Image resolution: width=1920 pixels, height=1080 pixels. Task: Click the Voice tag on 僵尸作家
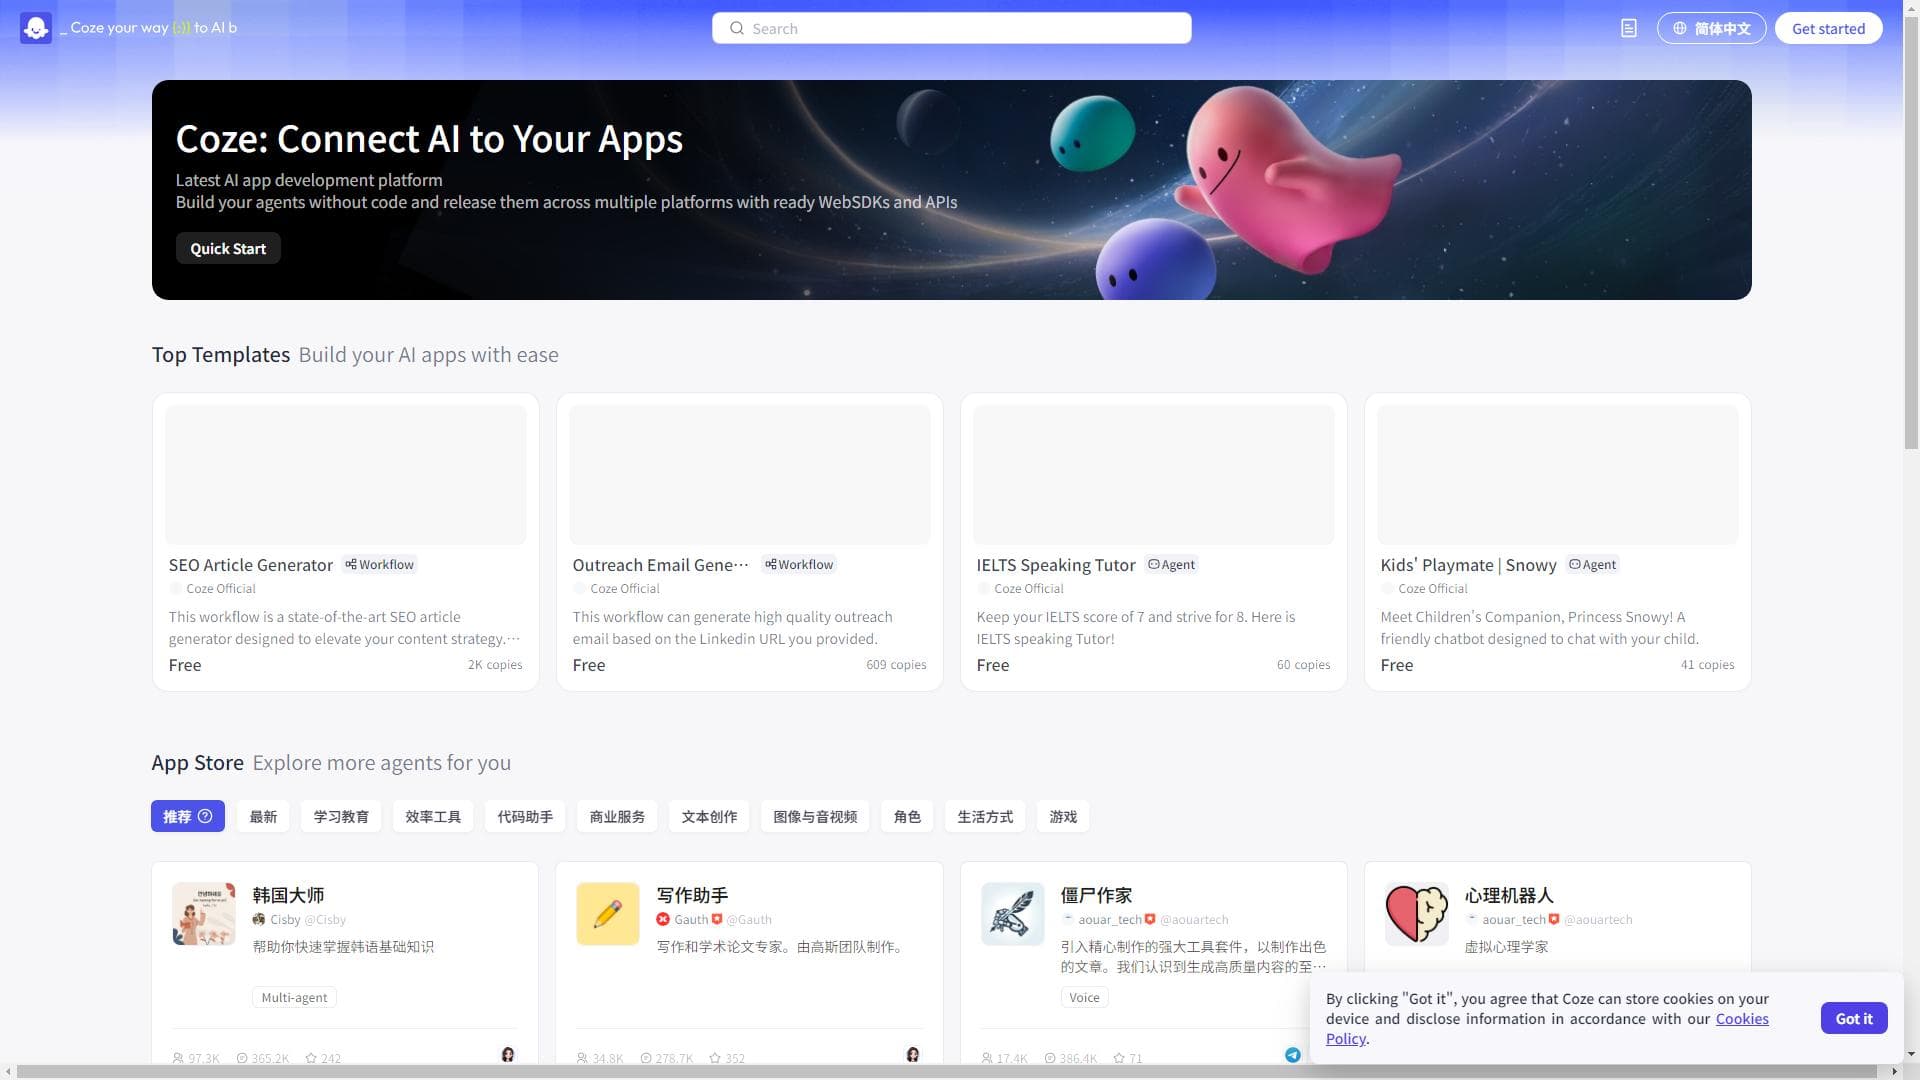tap(1084, 997)
